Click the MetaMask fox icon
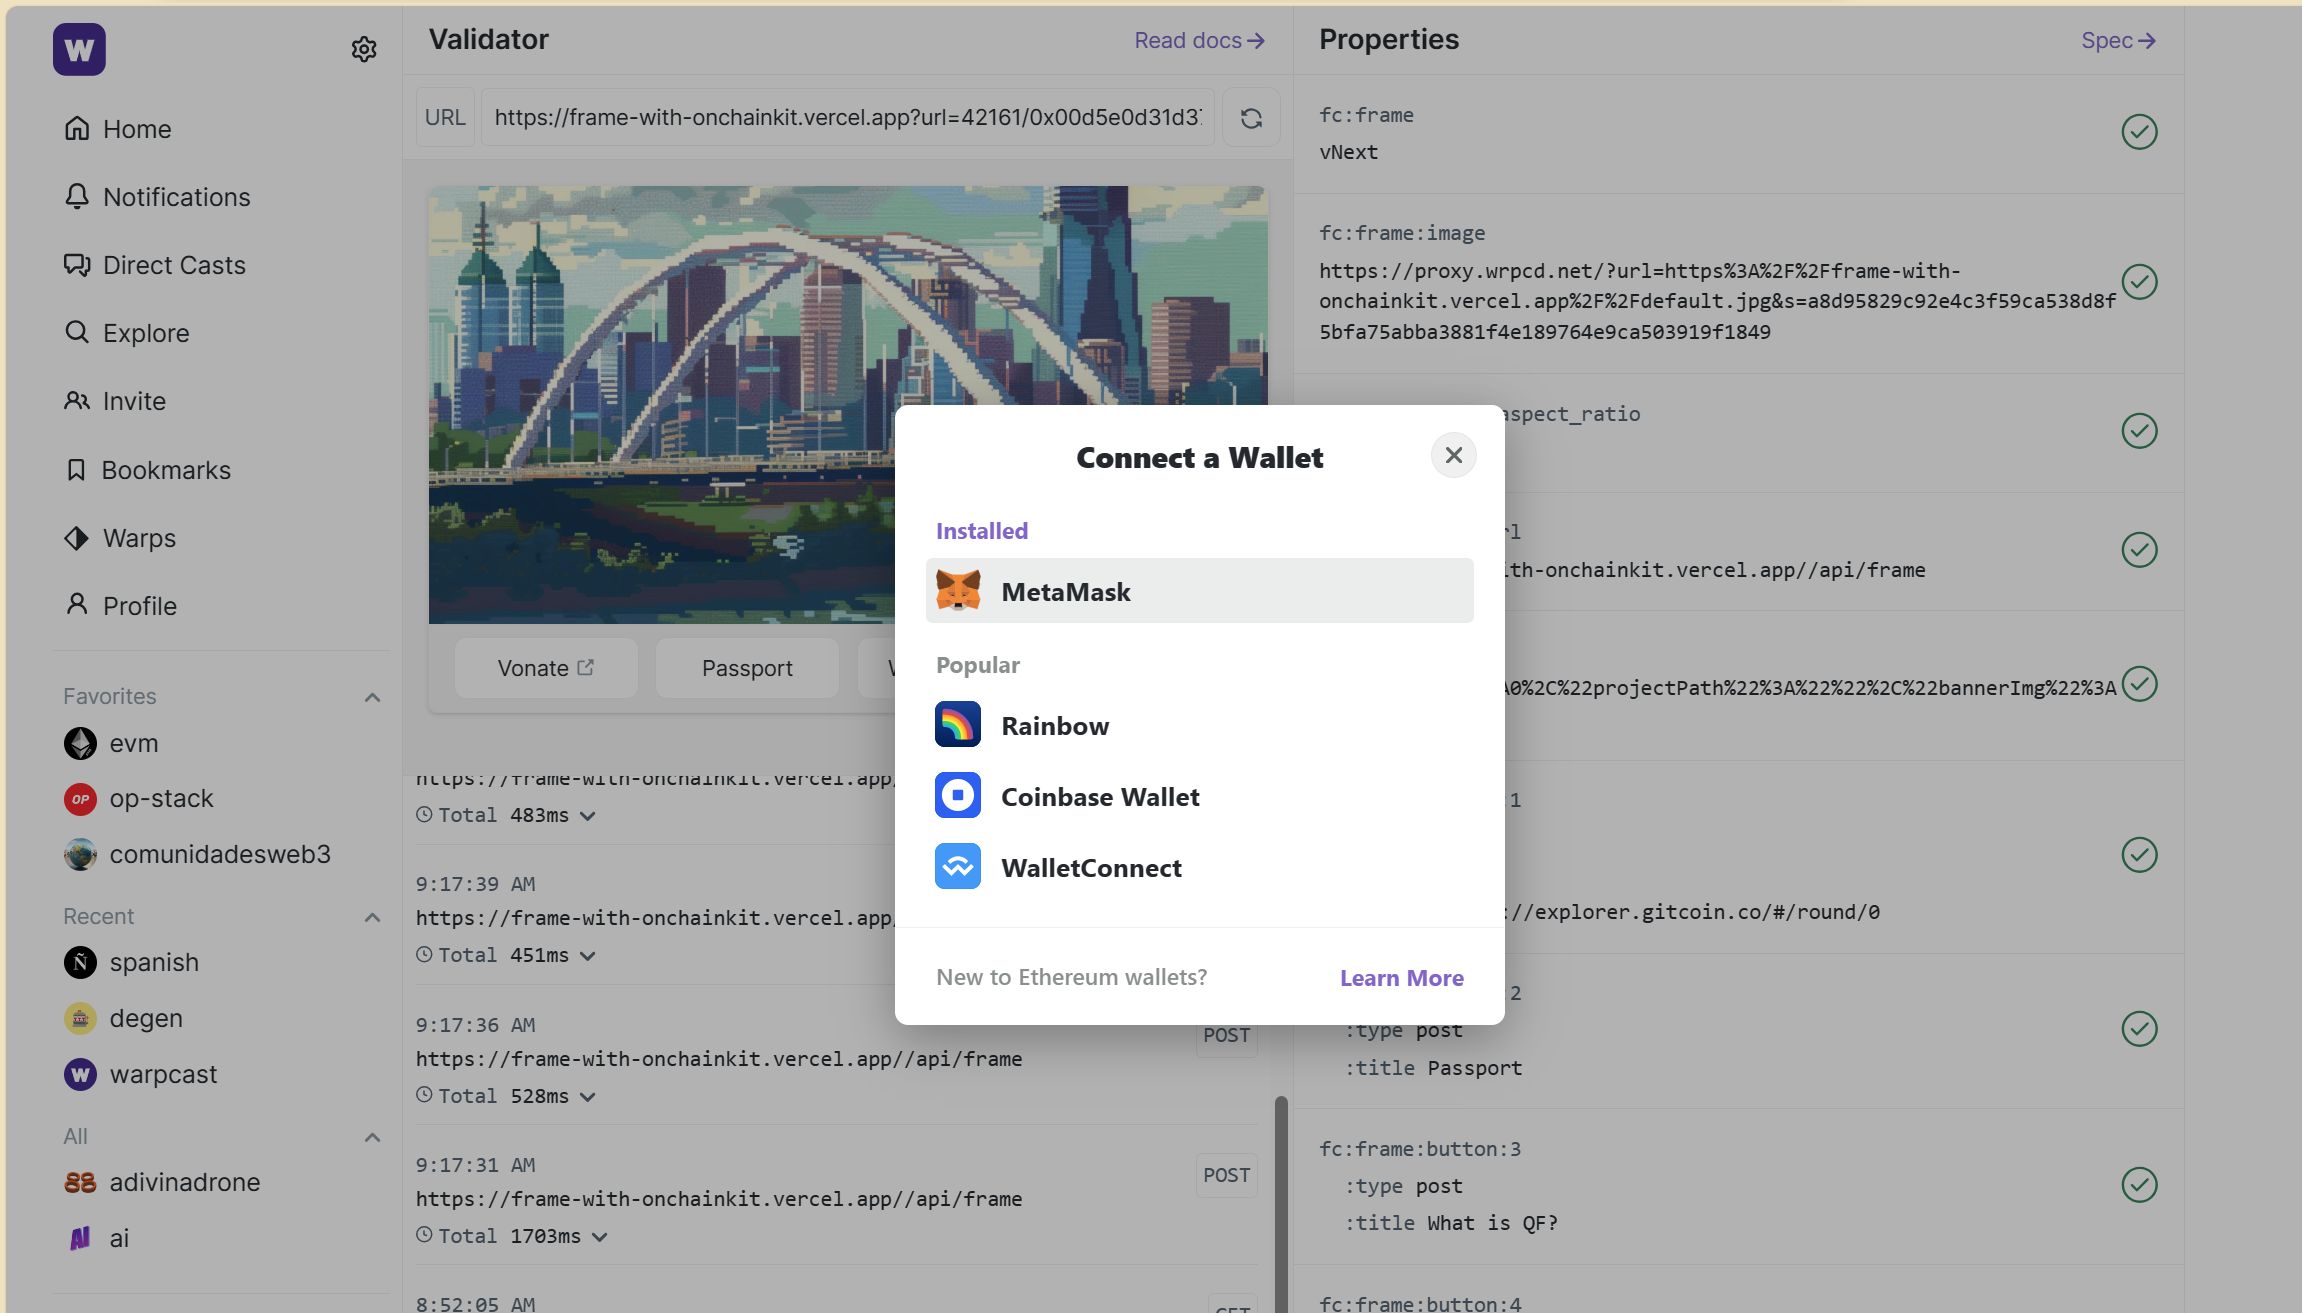The width and height of the screenshot is (2302, 1313). tap(958, 591)
